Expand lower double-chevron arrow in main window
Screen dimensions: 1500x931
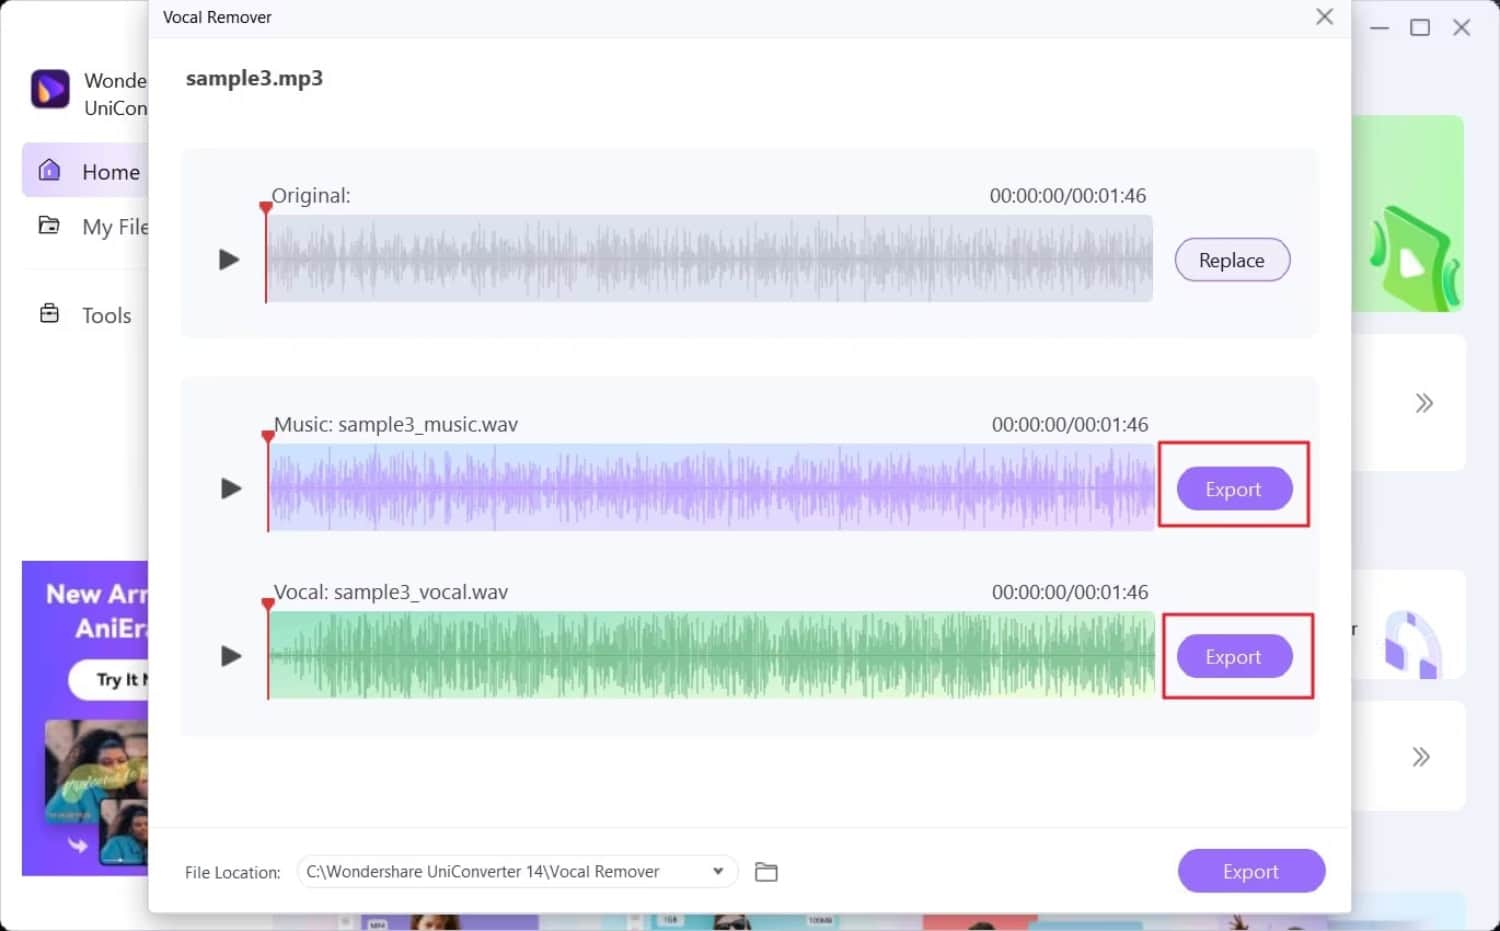pos(1421,757)
